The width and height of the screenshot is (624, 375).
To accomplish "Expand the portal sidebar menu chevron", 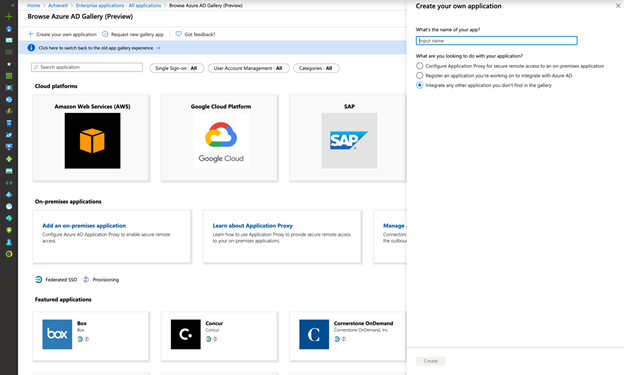I will click(13, 5).
